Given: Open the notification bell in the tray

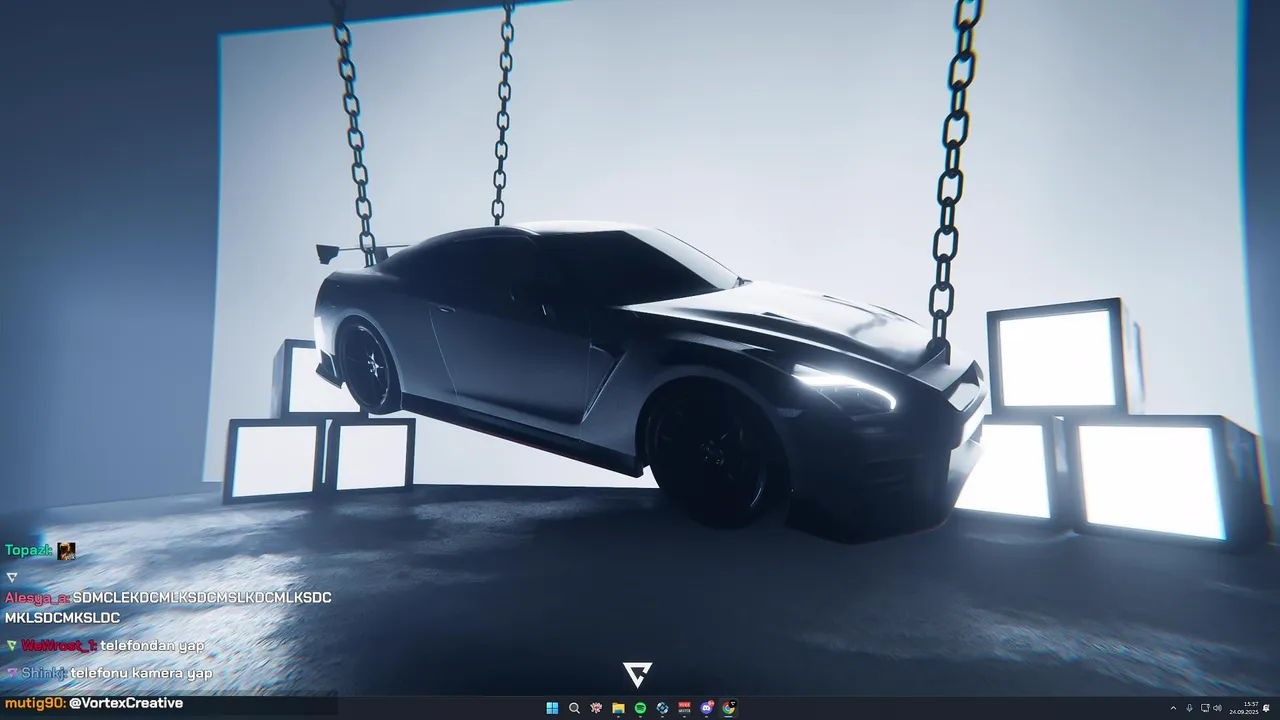Looking at the screenshot, I should 1266,708.
